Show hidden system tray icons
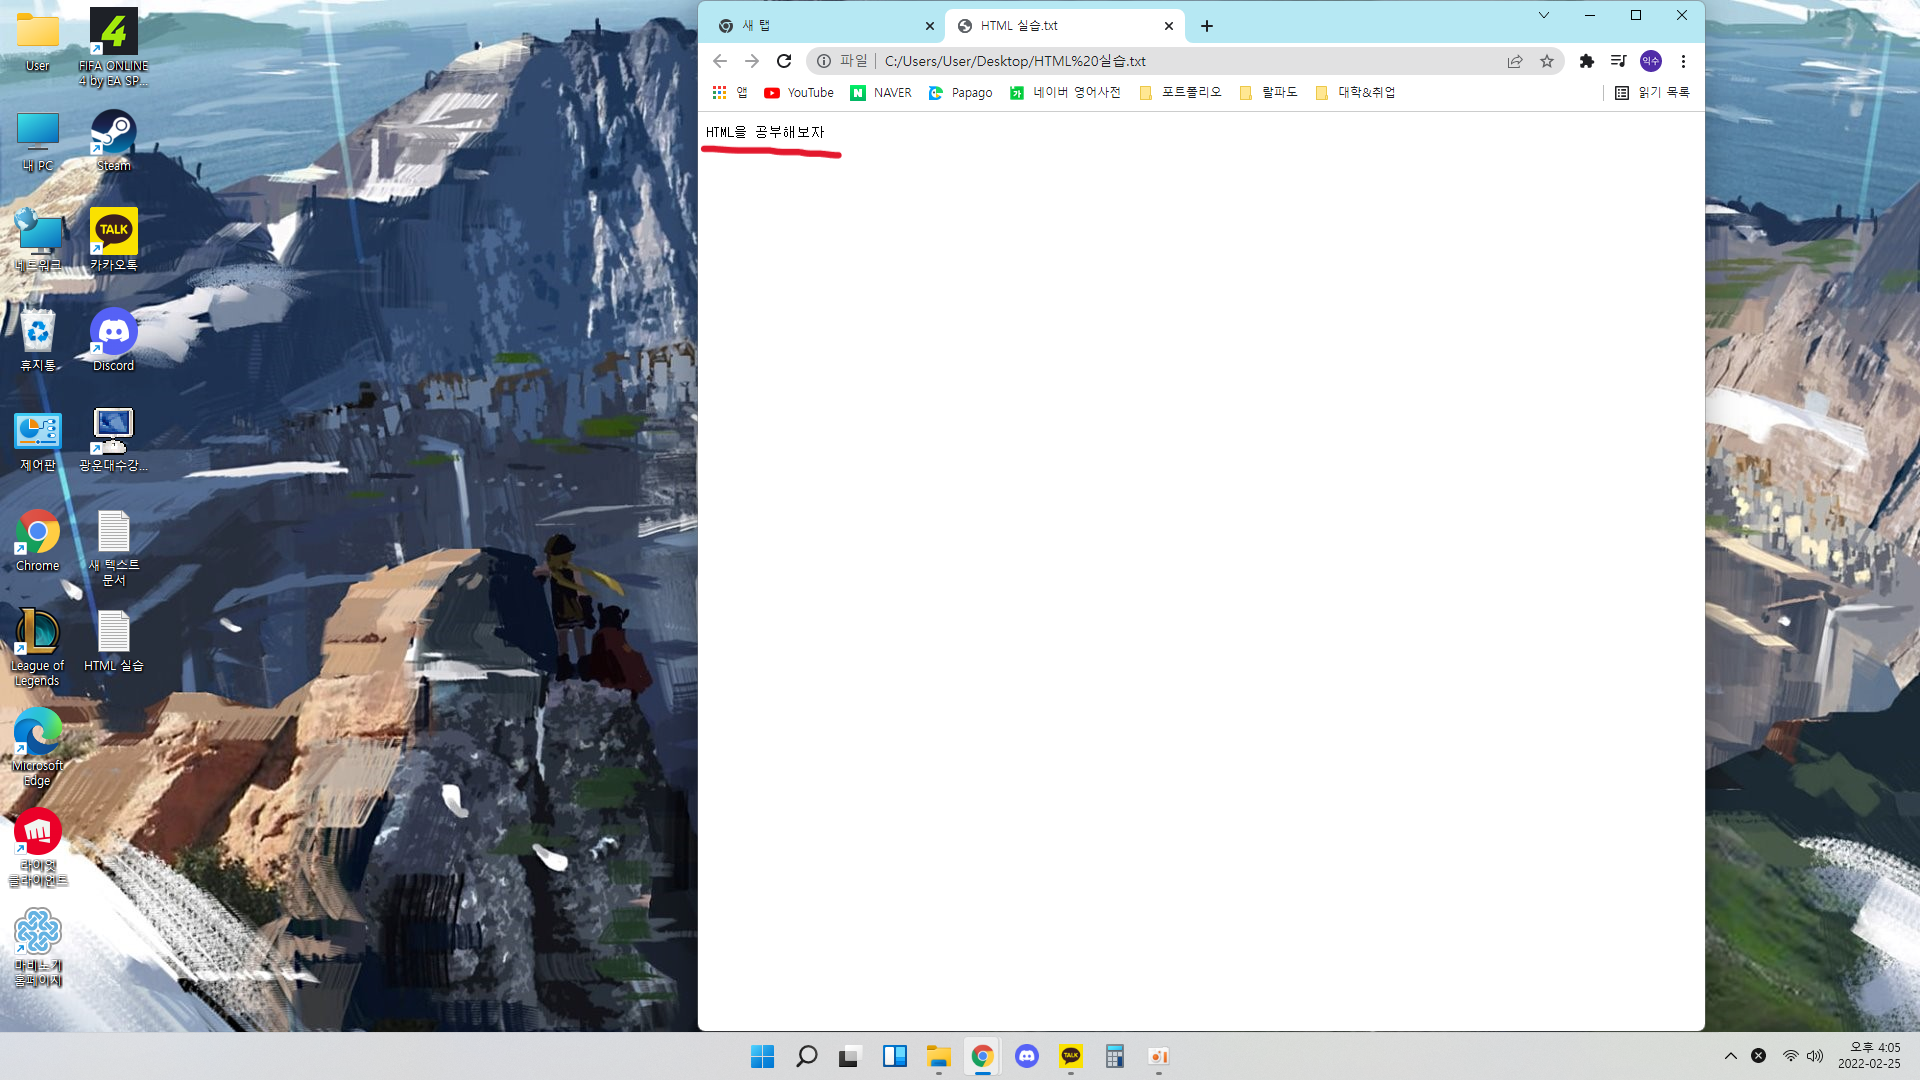Image resolution: width=1920 pixels, height=1080 pixels. coord(1730,1056)
